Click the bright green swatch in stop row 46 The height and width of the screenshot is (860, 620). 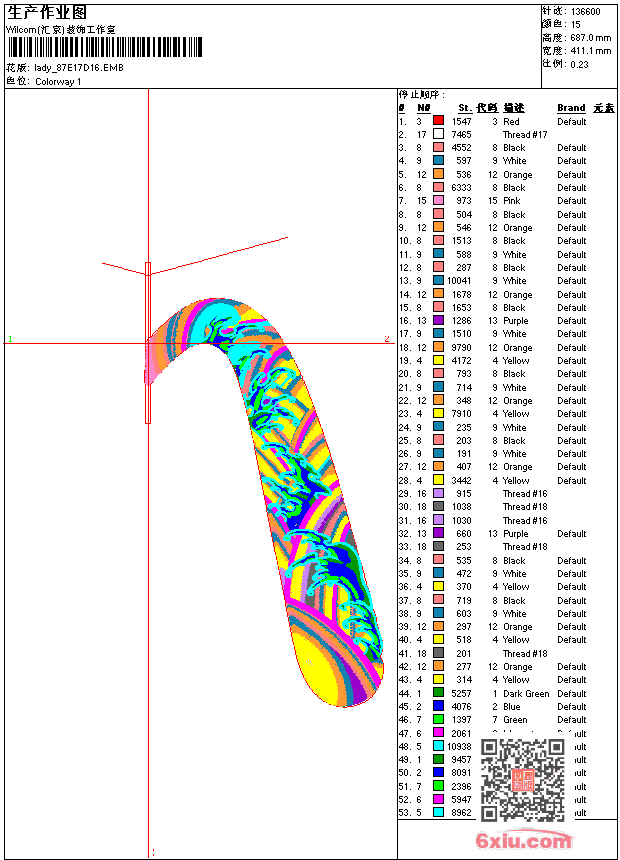pos(438,720)
